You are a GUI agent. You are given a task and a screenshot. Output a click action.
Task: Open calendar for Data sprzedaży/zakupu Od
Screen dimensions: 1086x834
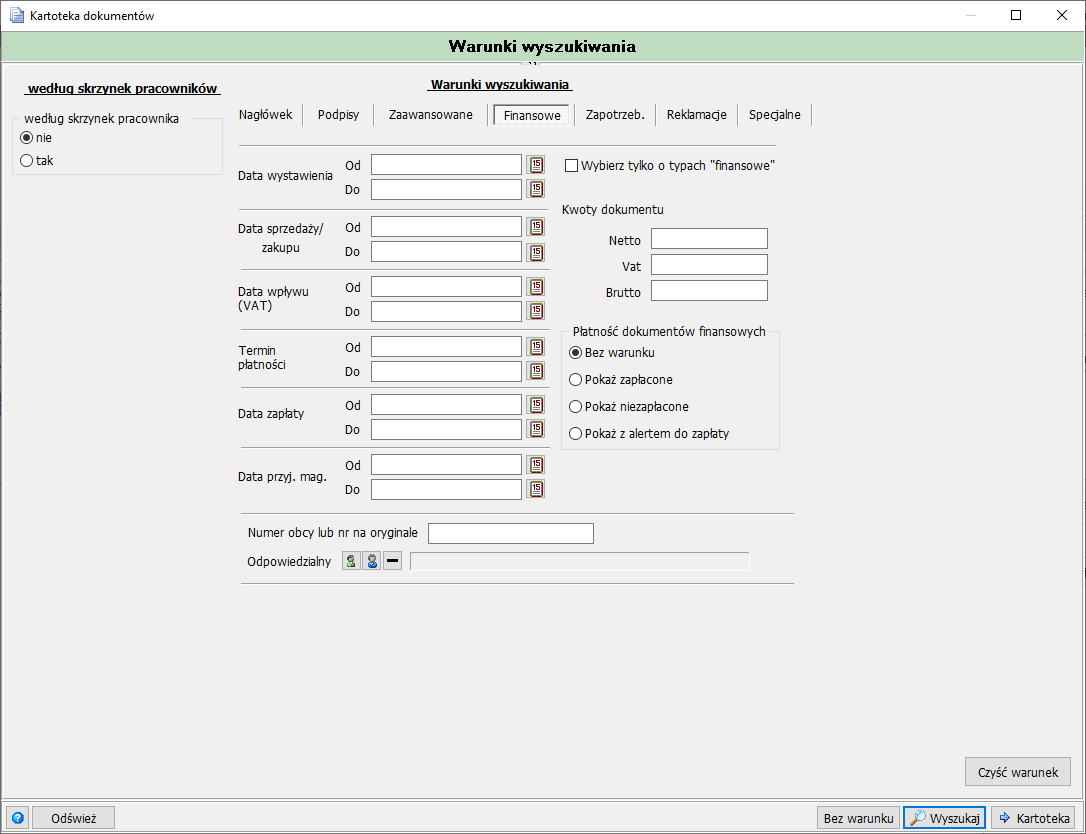(535, 227)
